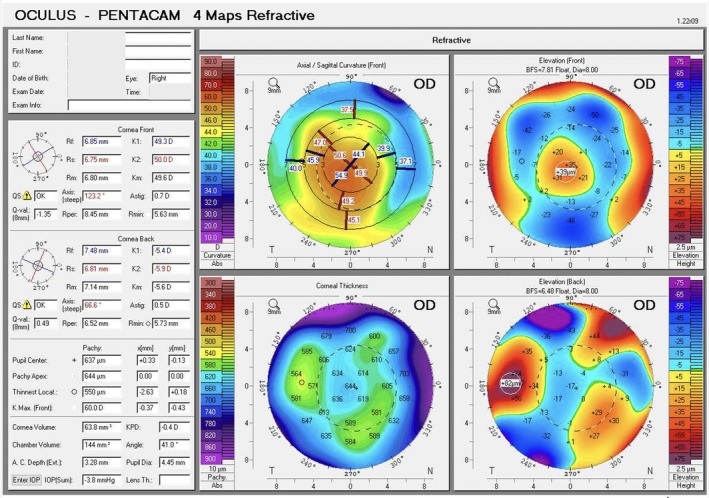Click the +39µm apex marker on front elevation
The image size is (709, 498).
[565, 172]
